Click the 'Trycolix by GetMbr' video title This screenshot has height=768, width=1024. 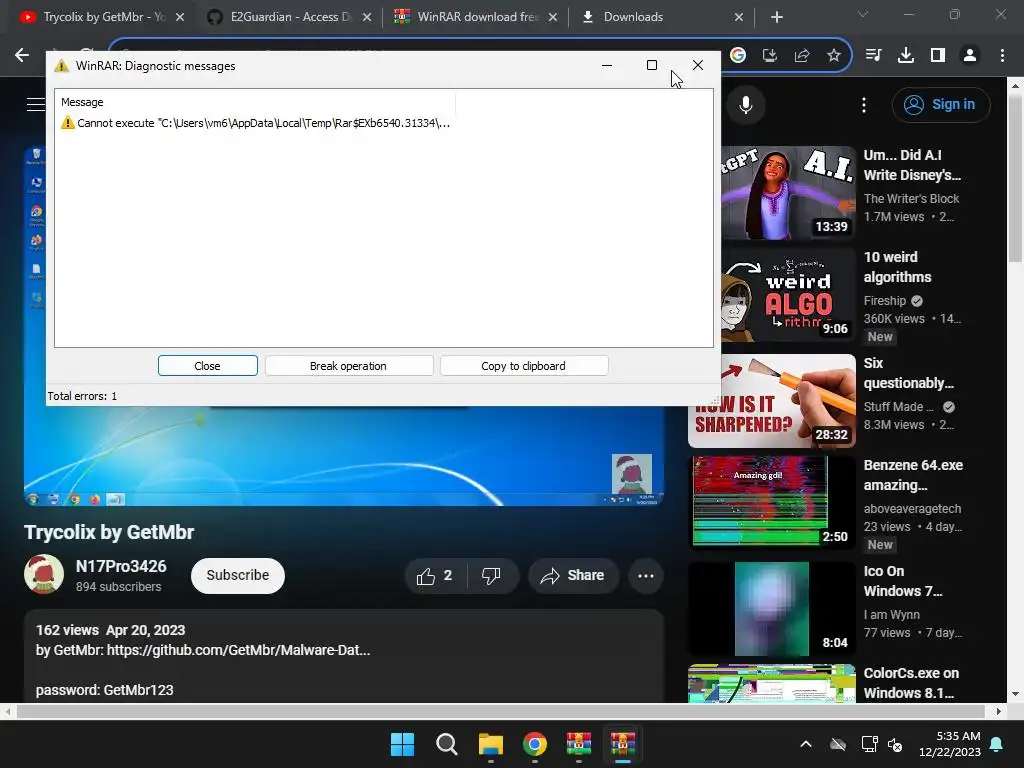109,532
